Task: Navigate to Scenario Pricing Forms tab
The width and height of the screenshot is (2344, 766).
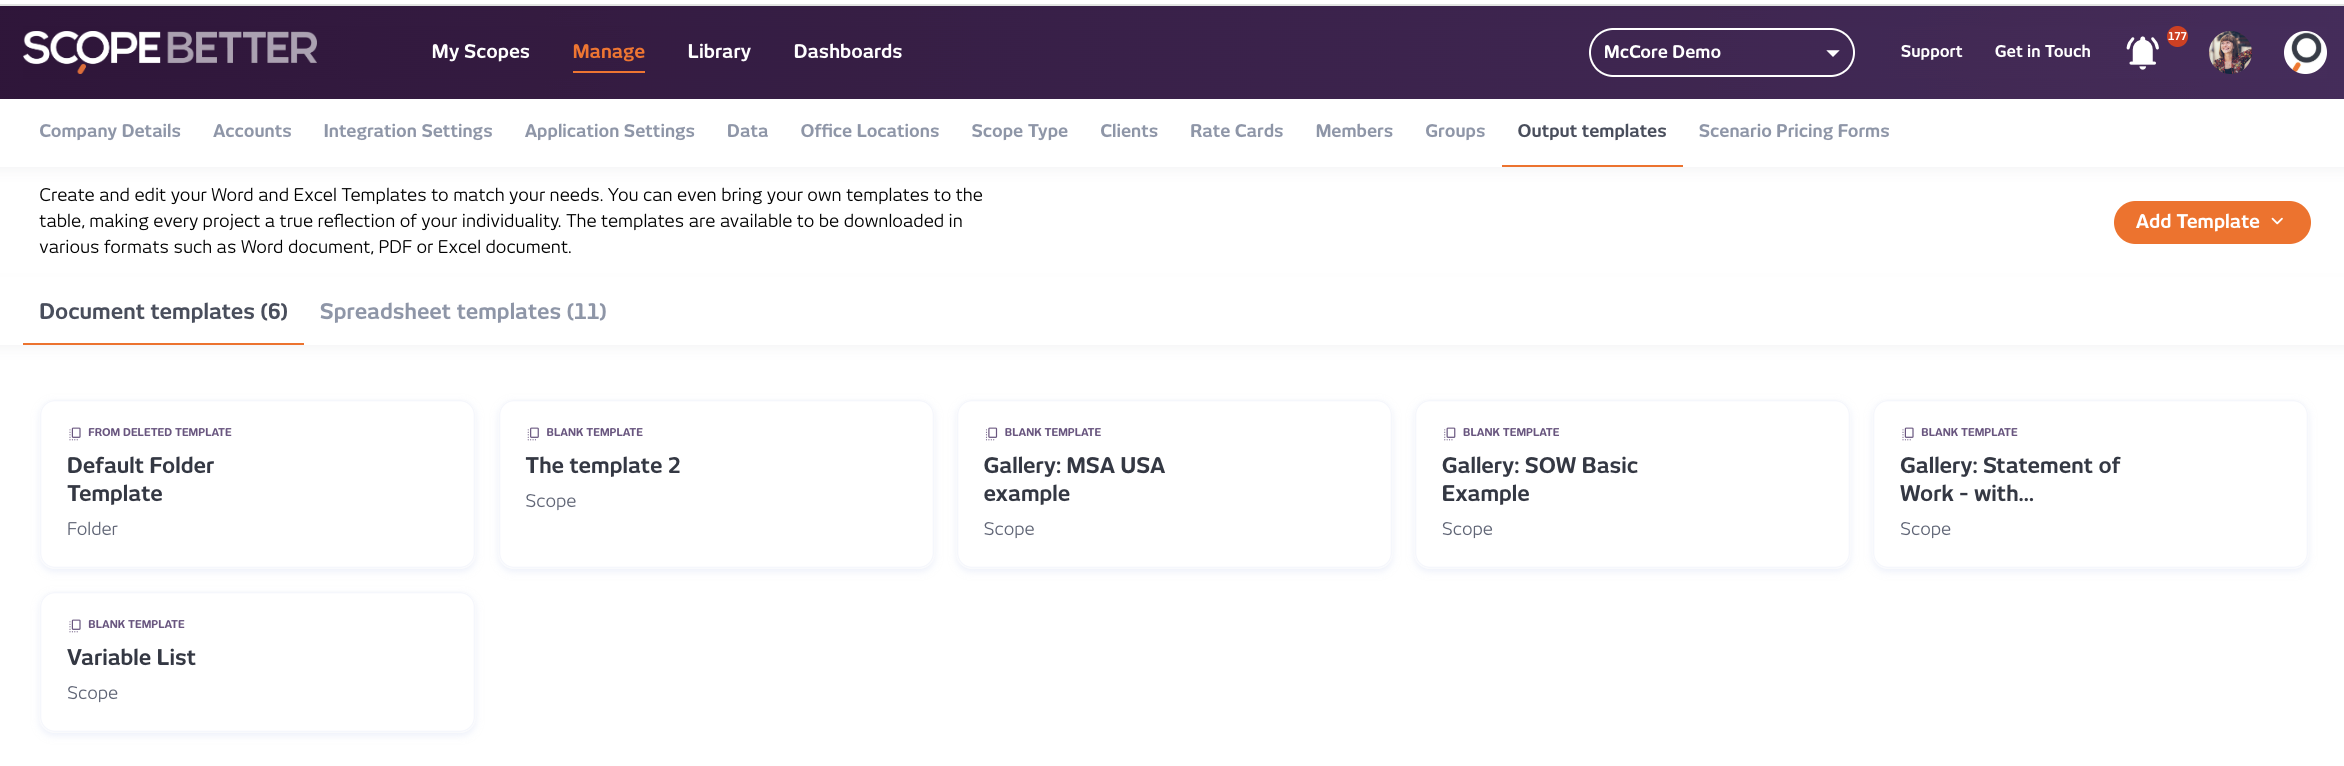Action: point(1793,131)
